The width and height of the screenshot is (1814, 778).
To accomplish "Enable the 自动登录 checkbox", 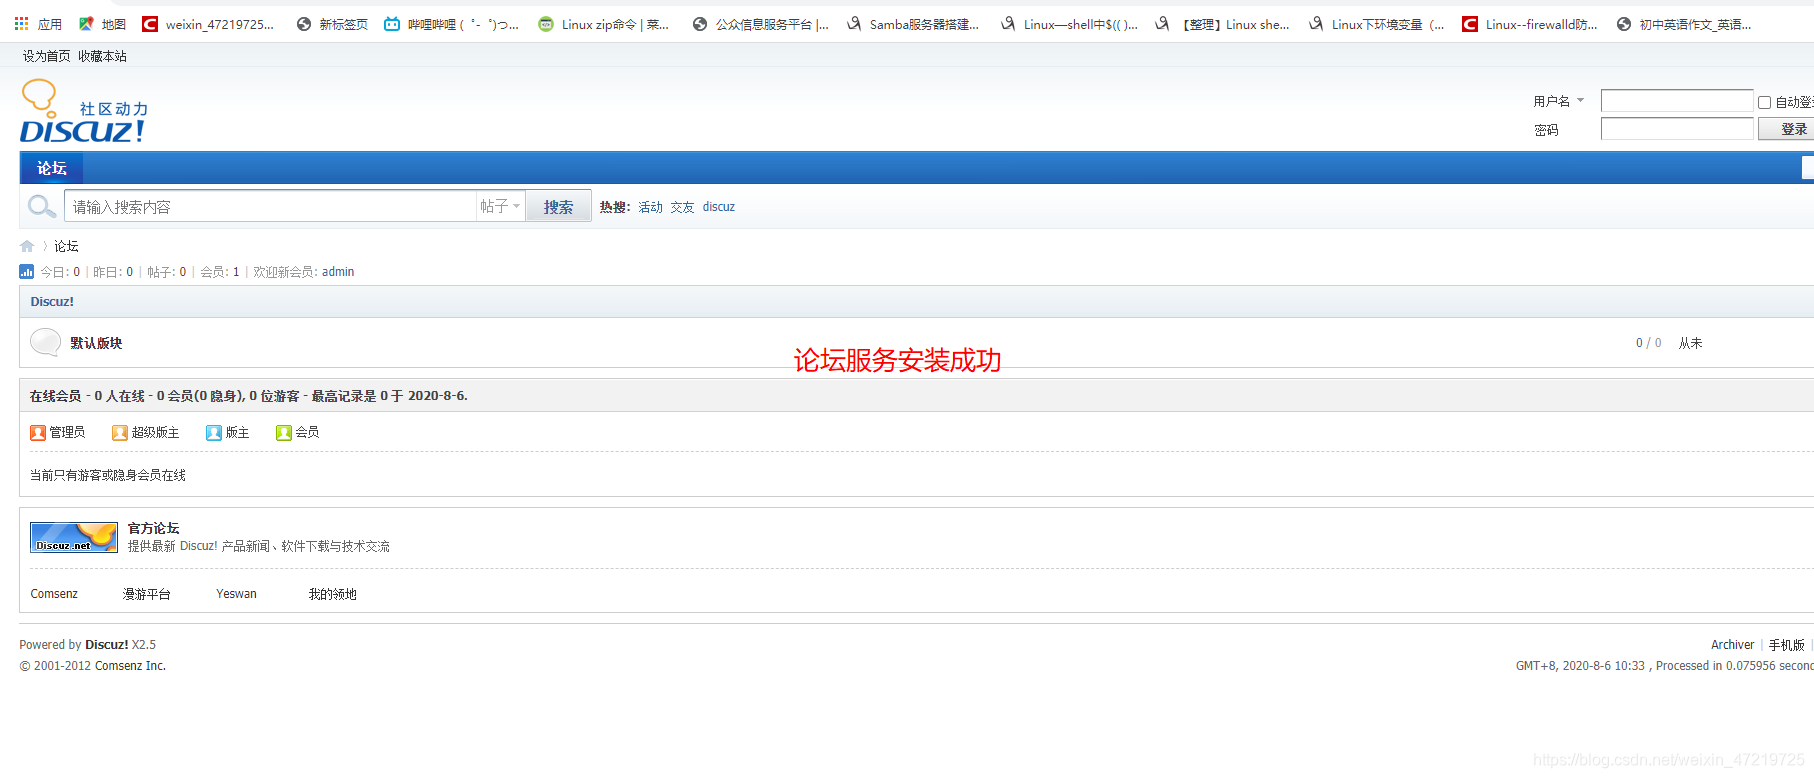I will [x=1765, y=102].
